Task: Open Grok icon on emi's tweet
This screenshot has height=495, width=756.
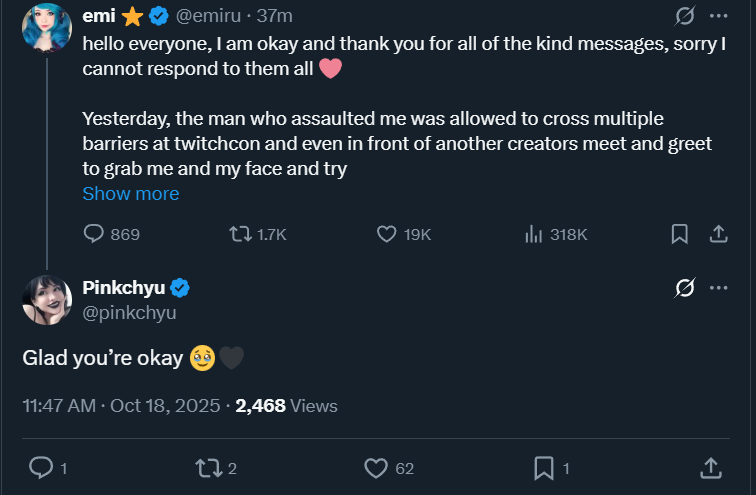Action: pyautogui.click(x=685, y=16)
